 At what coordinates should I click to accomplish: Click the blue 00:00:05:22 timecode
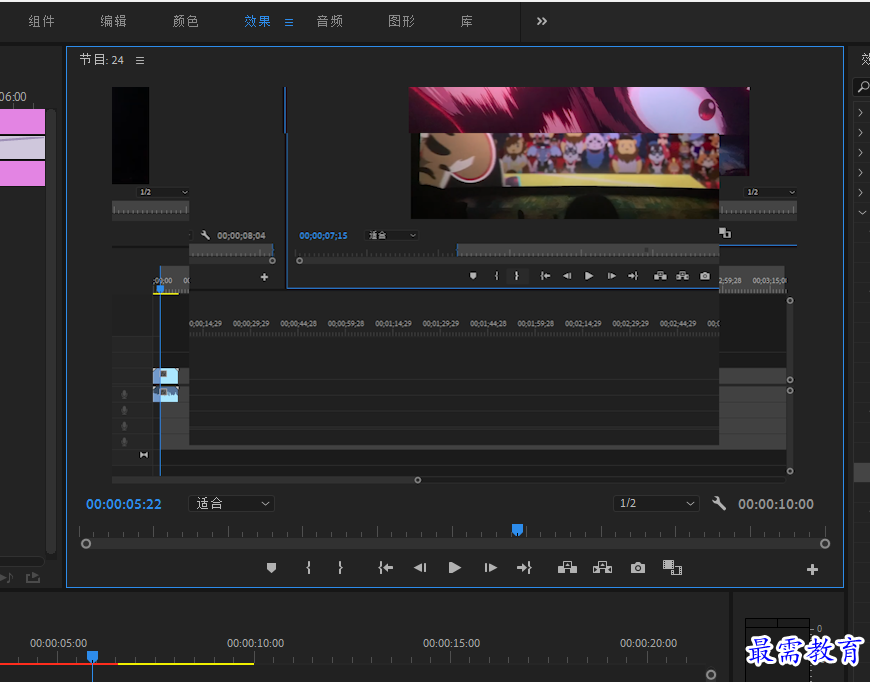[x=124, y=504]
